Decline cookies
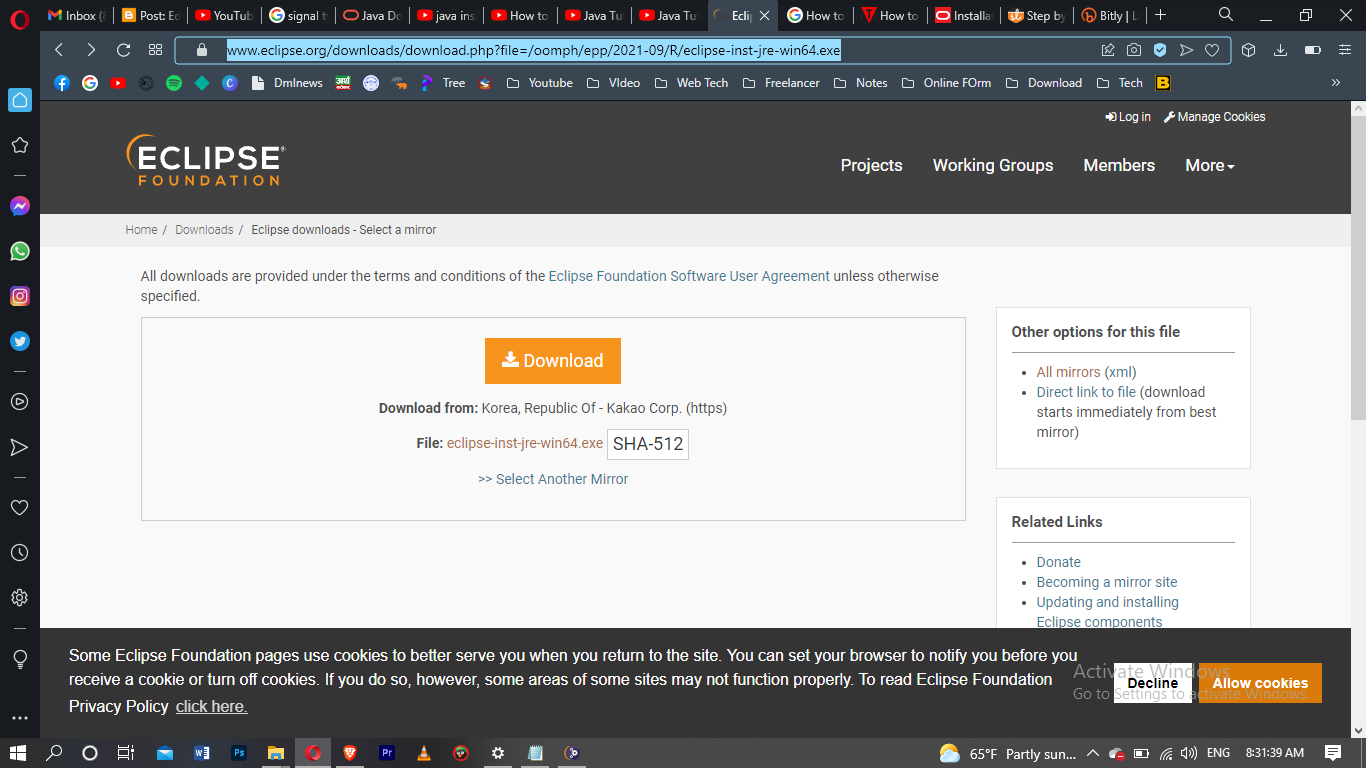The width and height of the screenshot is (1366, 768). click(x=1152, y=683)
